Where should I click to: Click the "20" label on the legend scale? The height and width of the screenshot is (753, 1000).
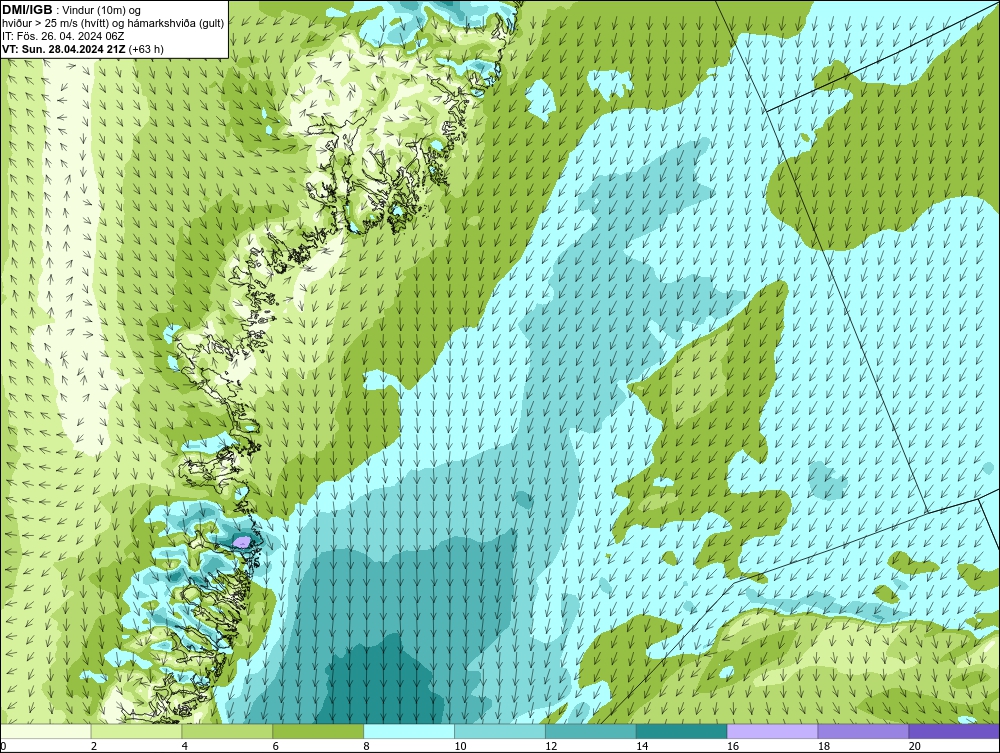pos(915,746)
